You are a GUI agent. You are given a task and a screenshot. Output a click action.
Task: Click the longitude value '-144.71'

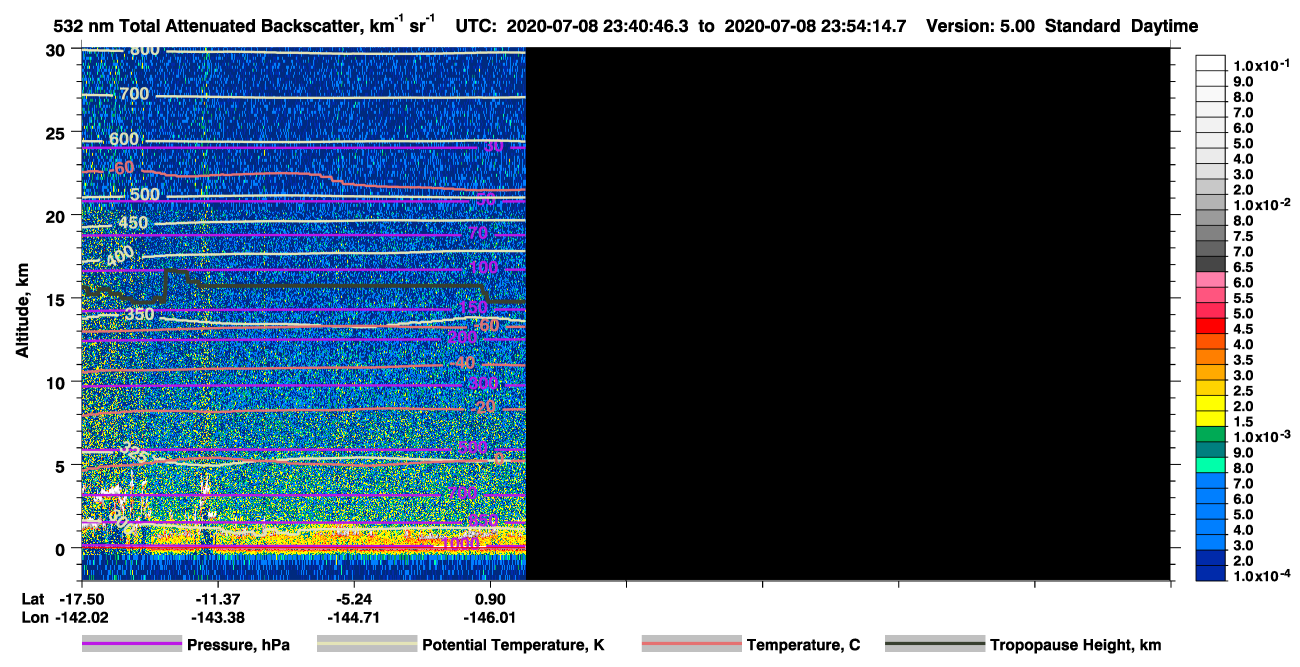point(354,617)
